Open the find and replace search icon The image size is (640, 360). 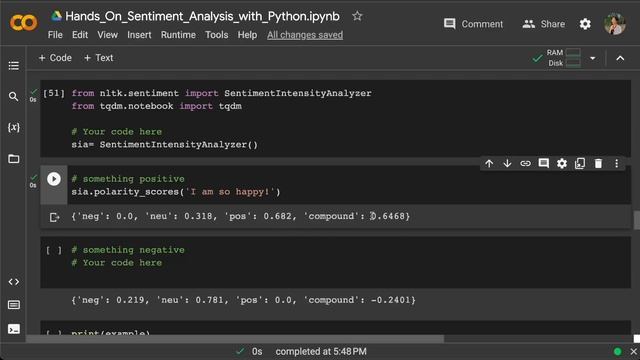pyautogui.click(x=13, y=96)
